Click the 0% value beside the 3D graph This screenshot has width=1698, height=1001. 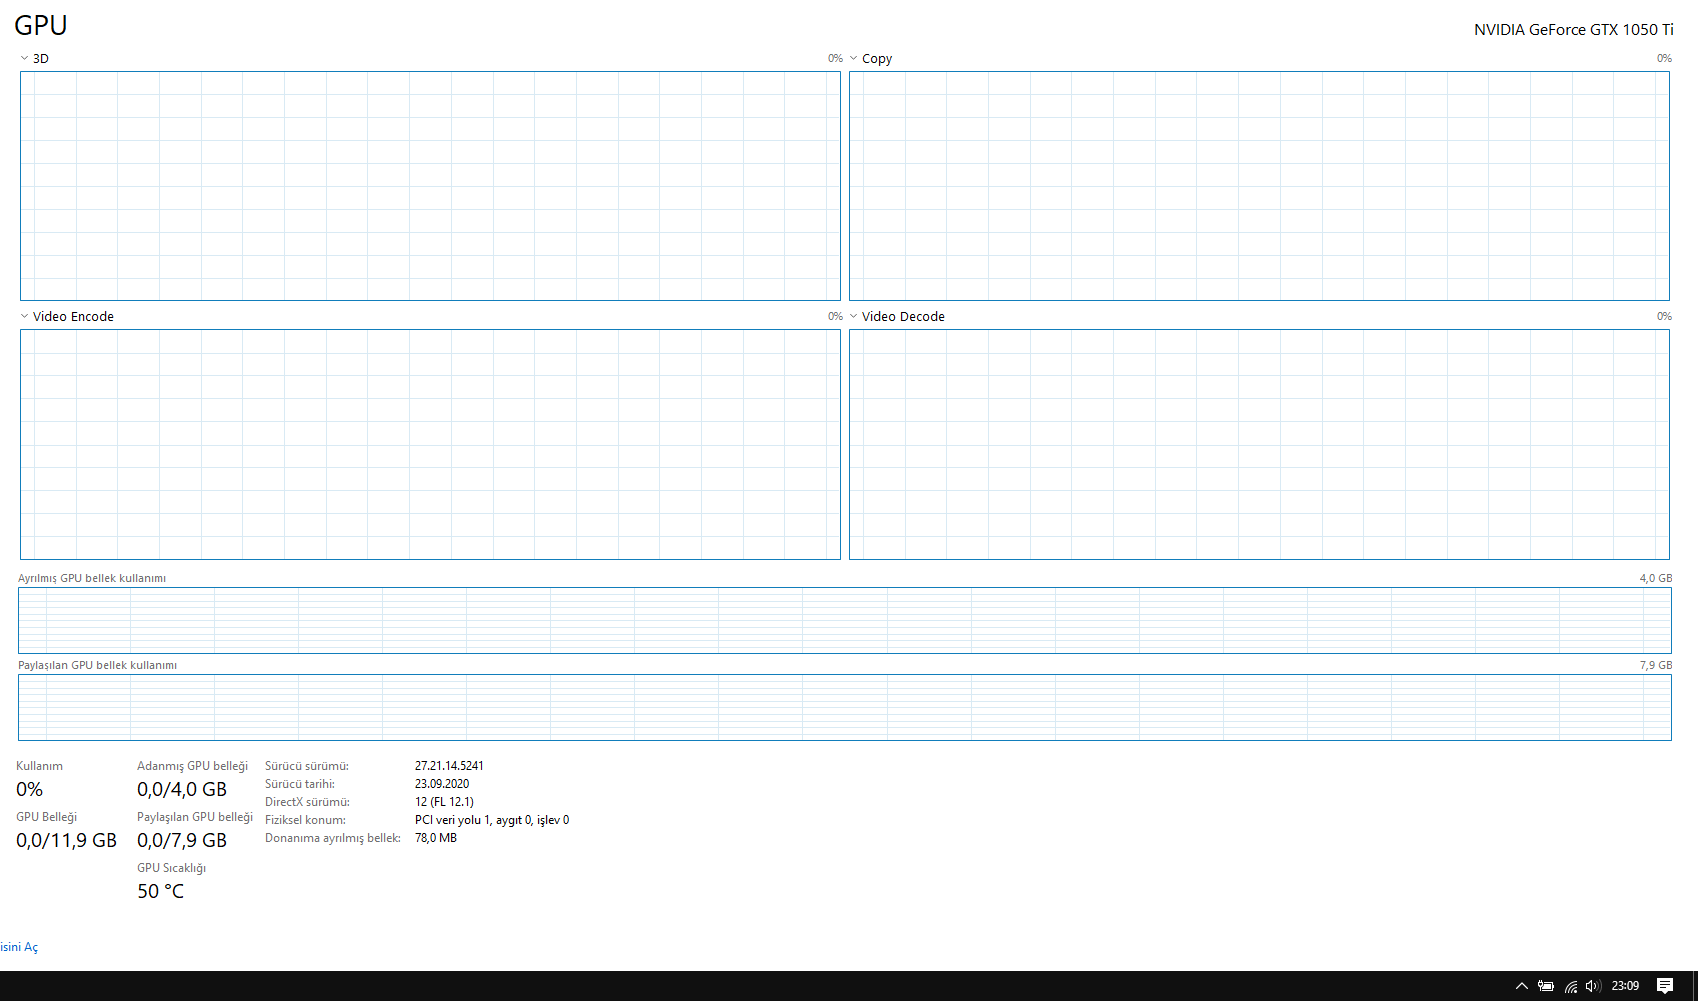click(x=835, y=58)
